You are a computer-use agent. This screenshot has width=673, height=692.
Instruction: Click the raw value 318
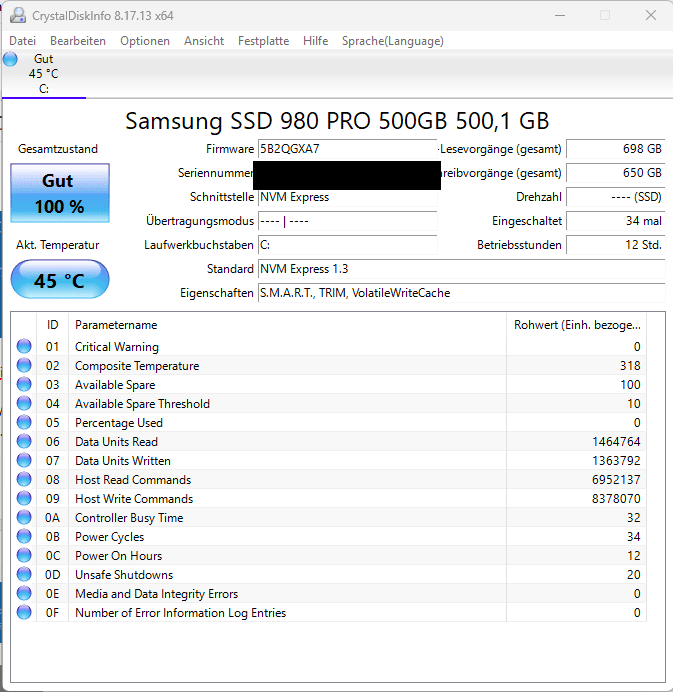[x=630, y=366]
